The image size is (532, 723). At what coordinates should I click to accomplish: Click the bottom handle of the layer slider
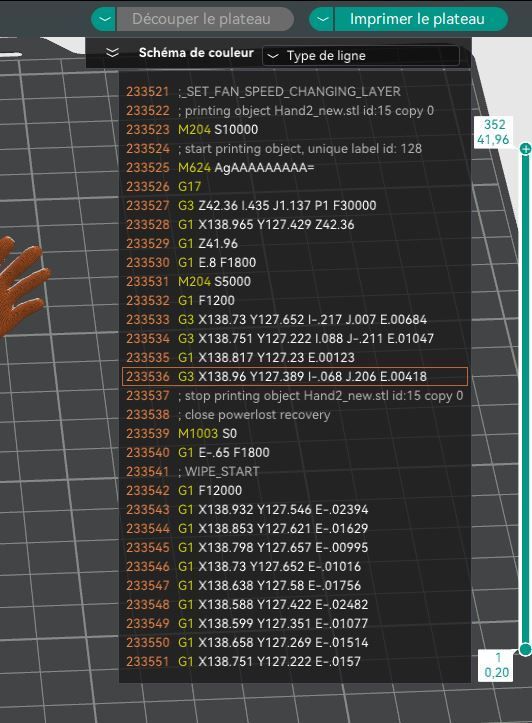525,649
